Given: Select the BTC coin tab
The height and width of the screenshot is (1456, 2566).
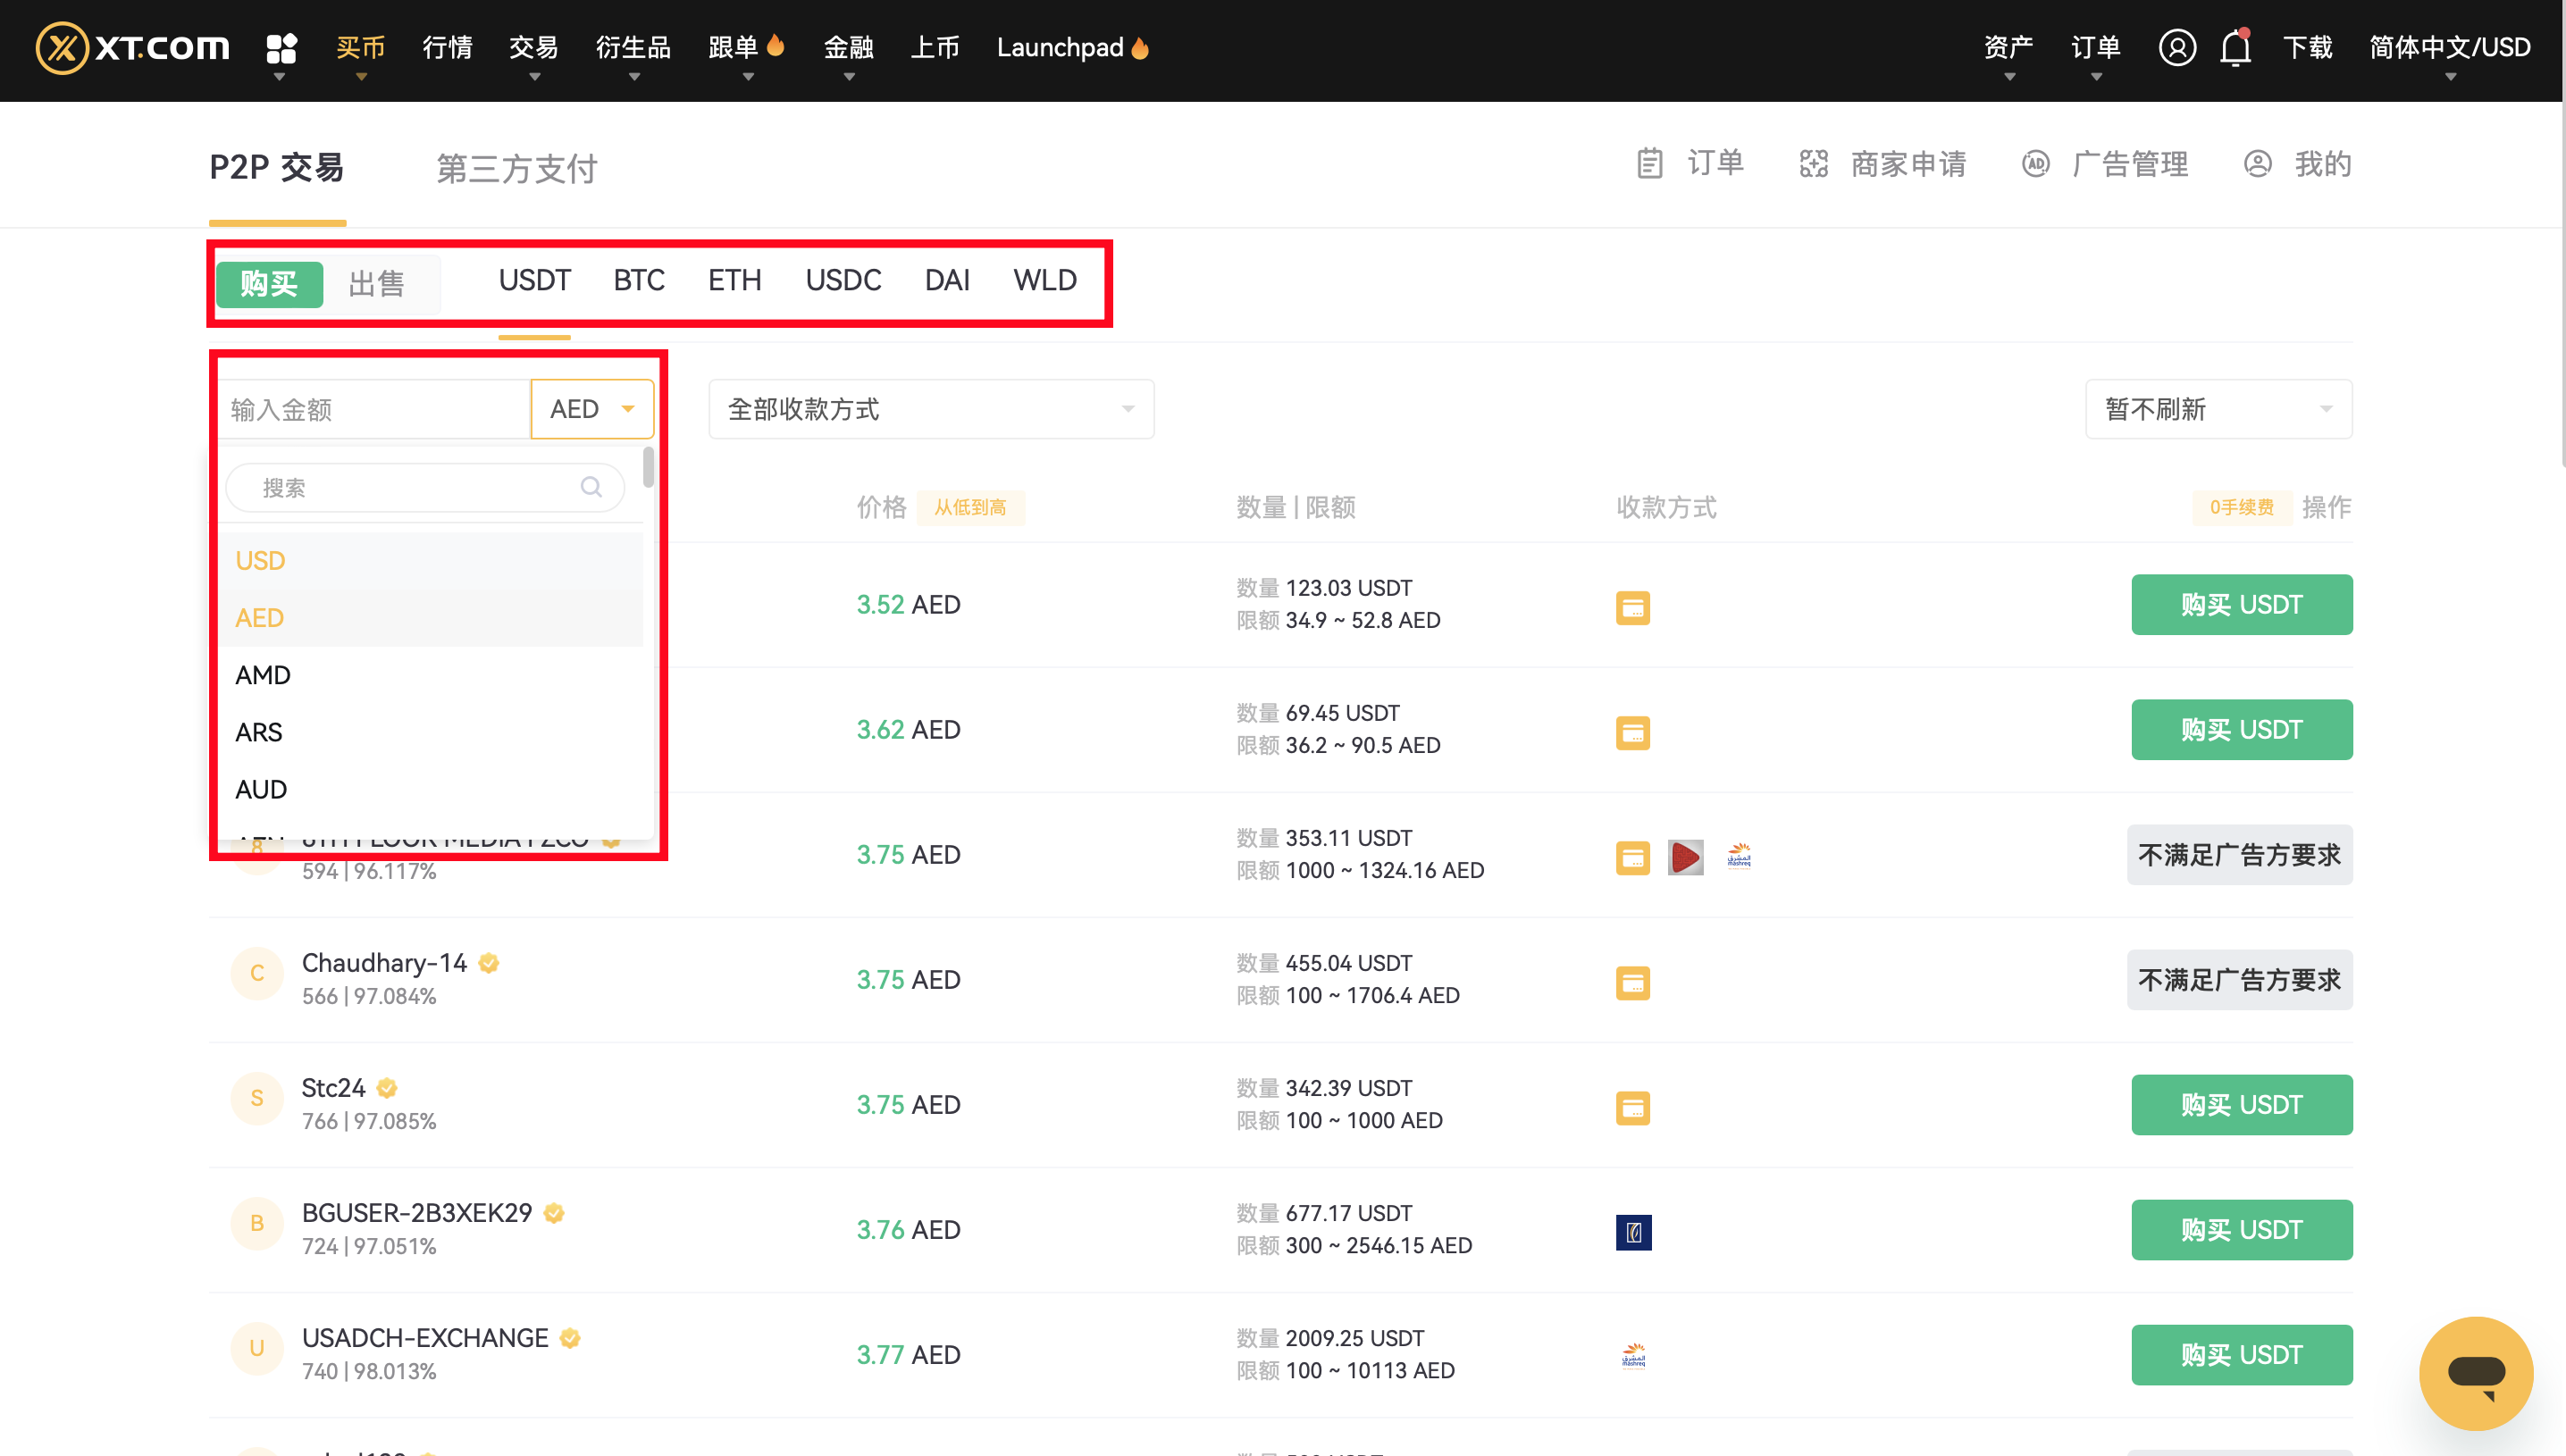Looking at the screenshot, I should click(638, 280).
